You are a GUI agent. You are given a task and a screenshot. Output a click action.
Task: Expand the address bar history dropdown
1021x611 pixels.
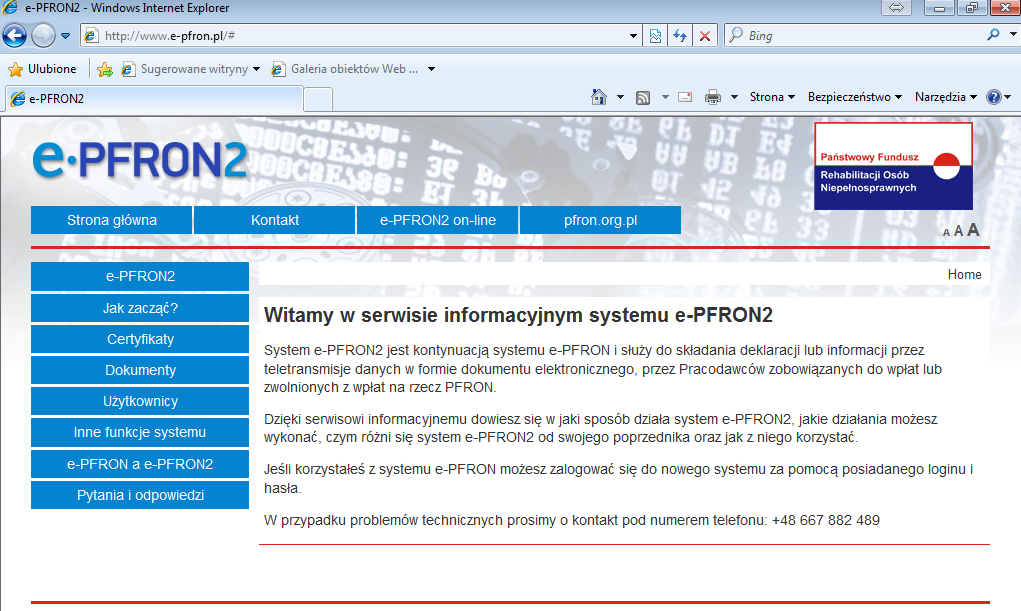[x=633, y=36]
